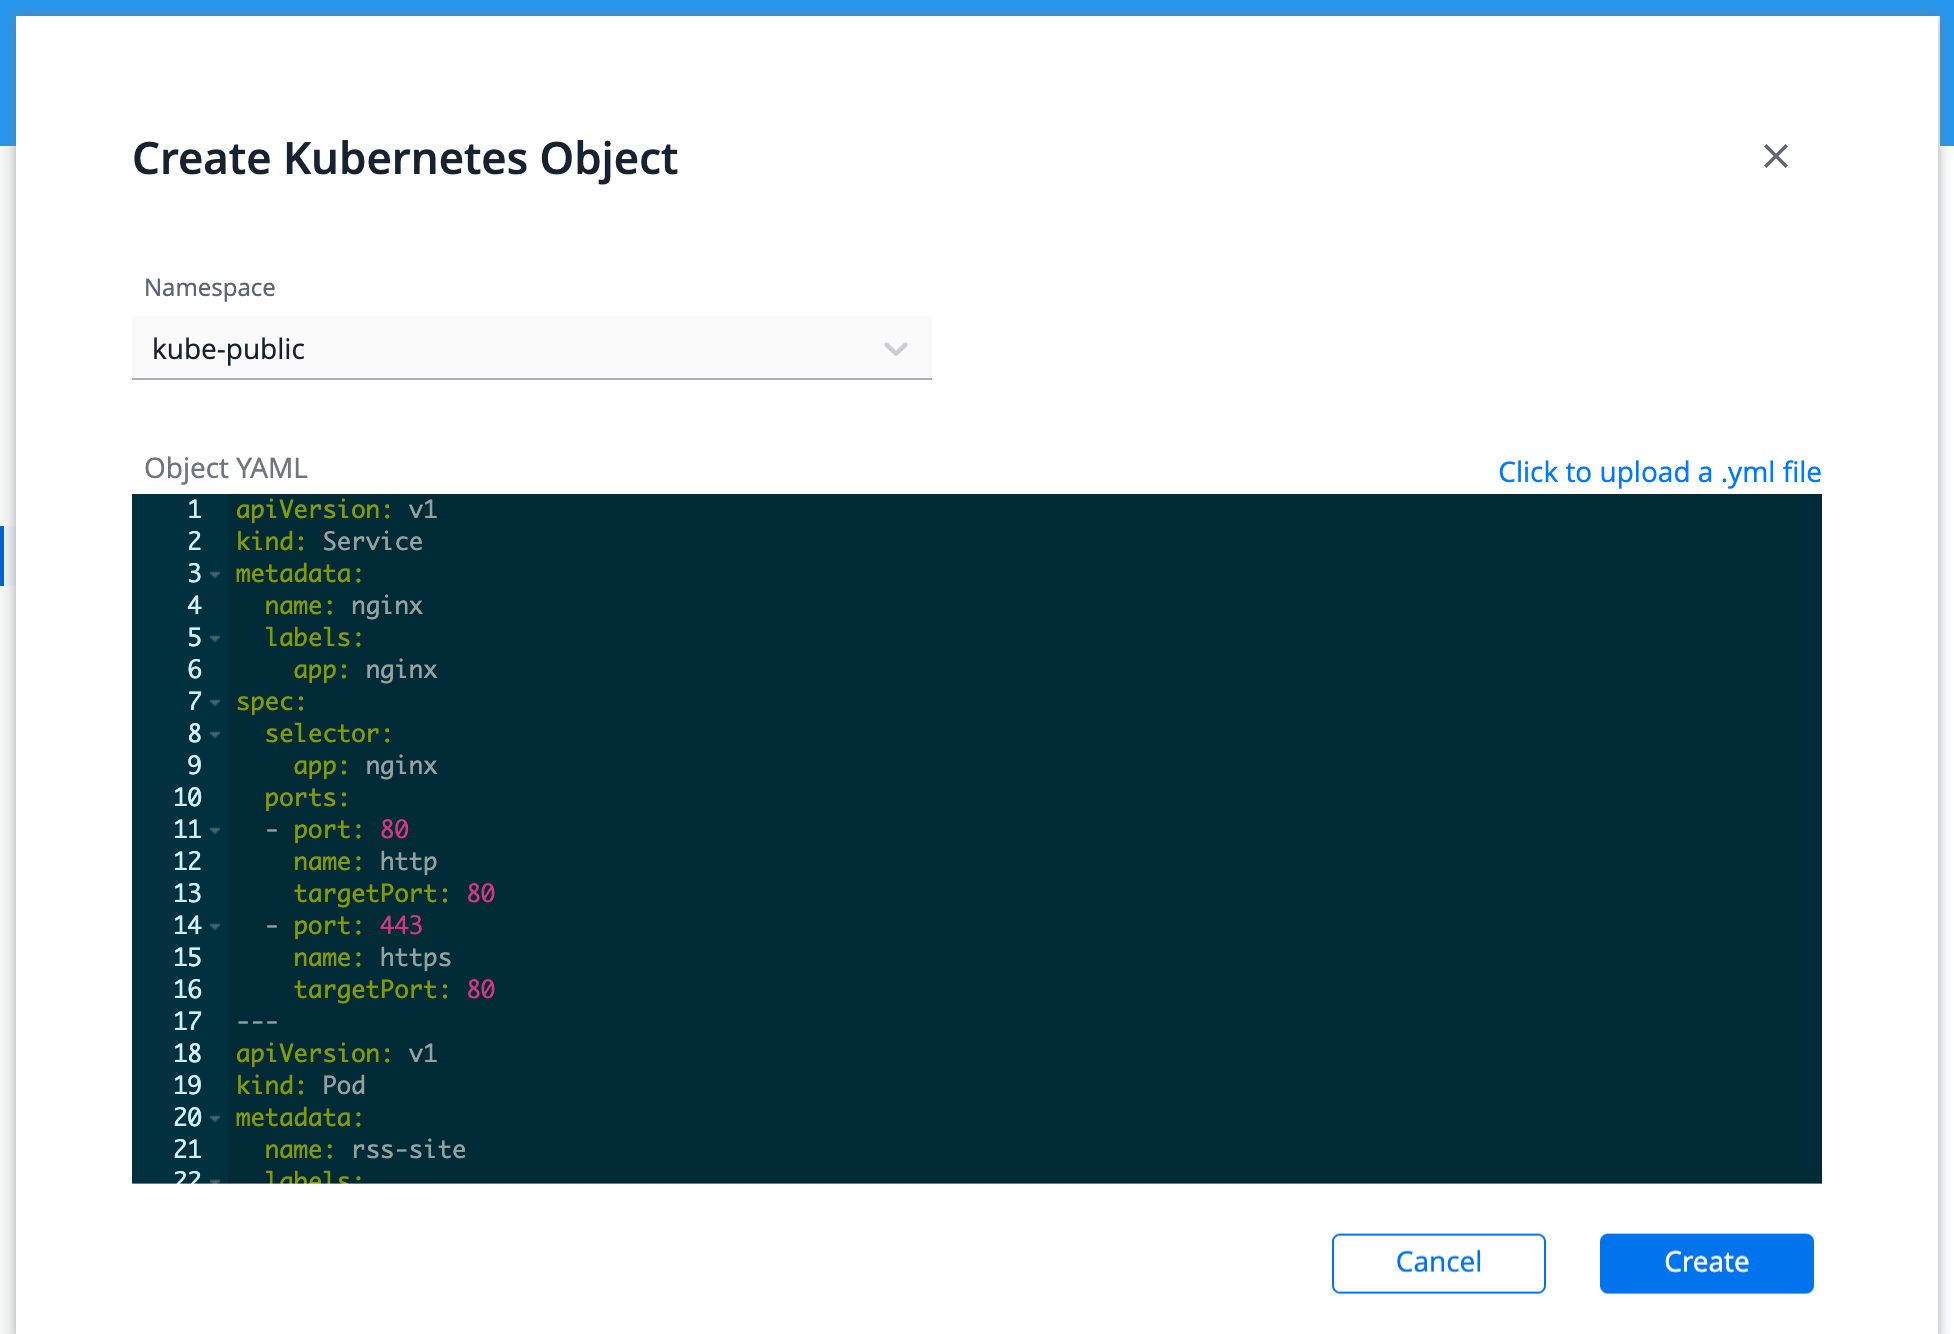
Task: Click the name: rss-site line
Action: (x=365, y=1150)
